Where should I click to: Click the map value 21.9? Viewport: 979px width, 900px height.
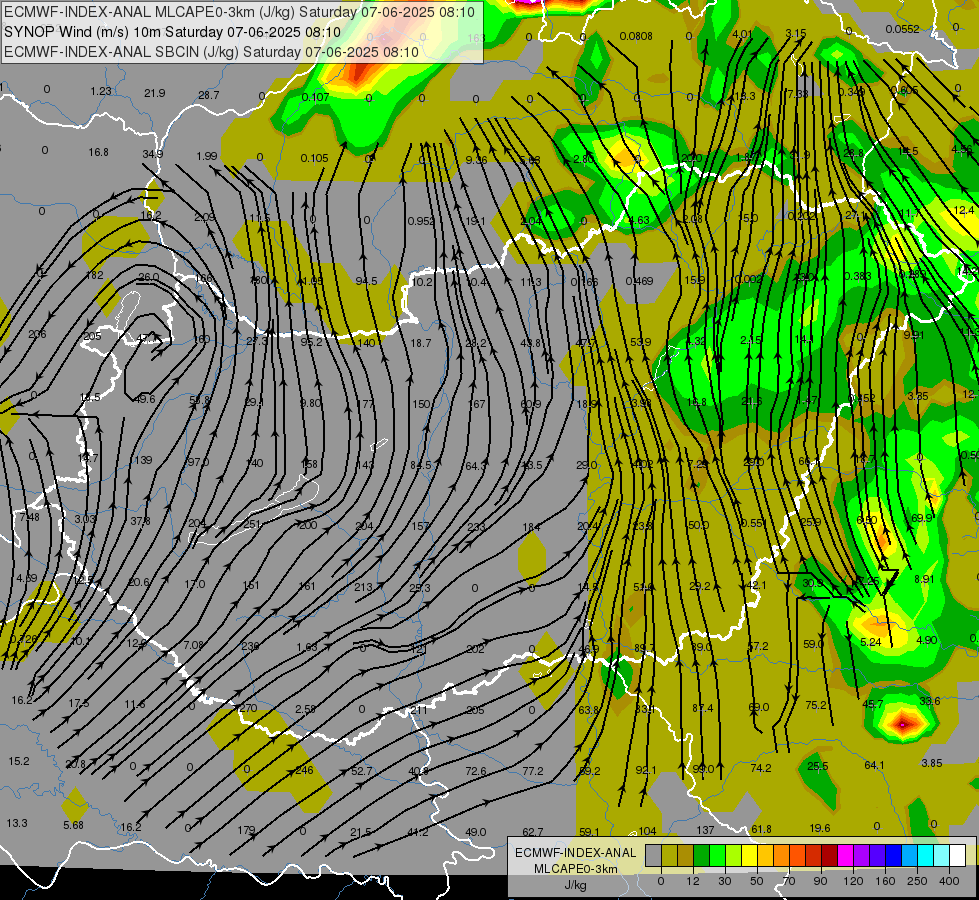tap(154, 93)
